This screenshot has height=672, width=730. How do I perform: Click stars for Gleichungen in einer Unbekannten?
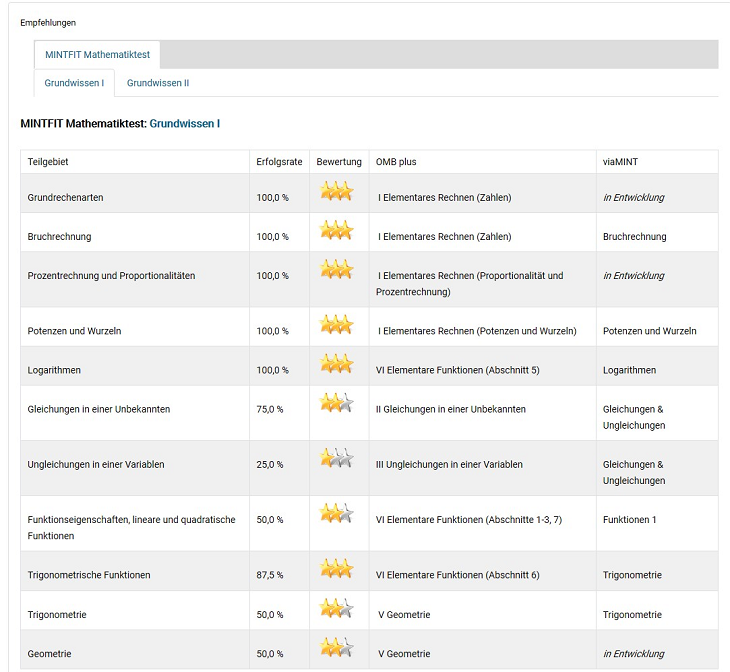click(336, 403)
